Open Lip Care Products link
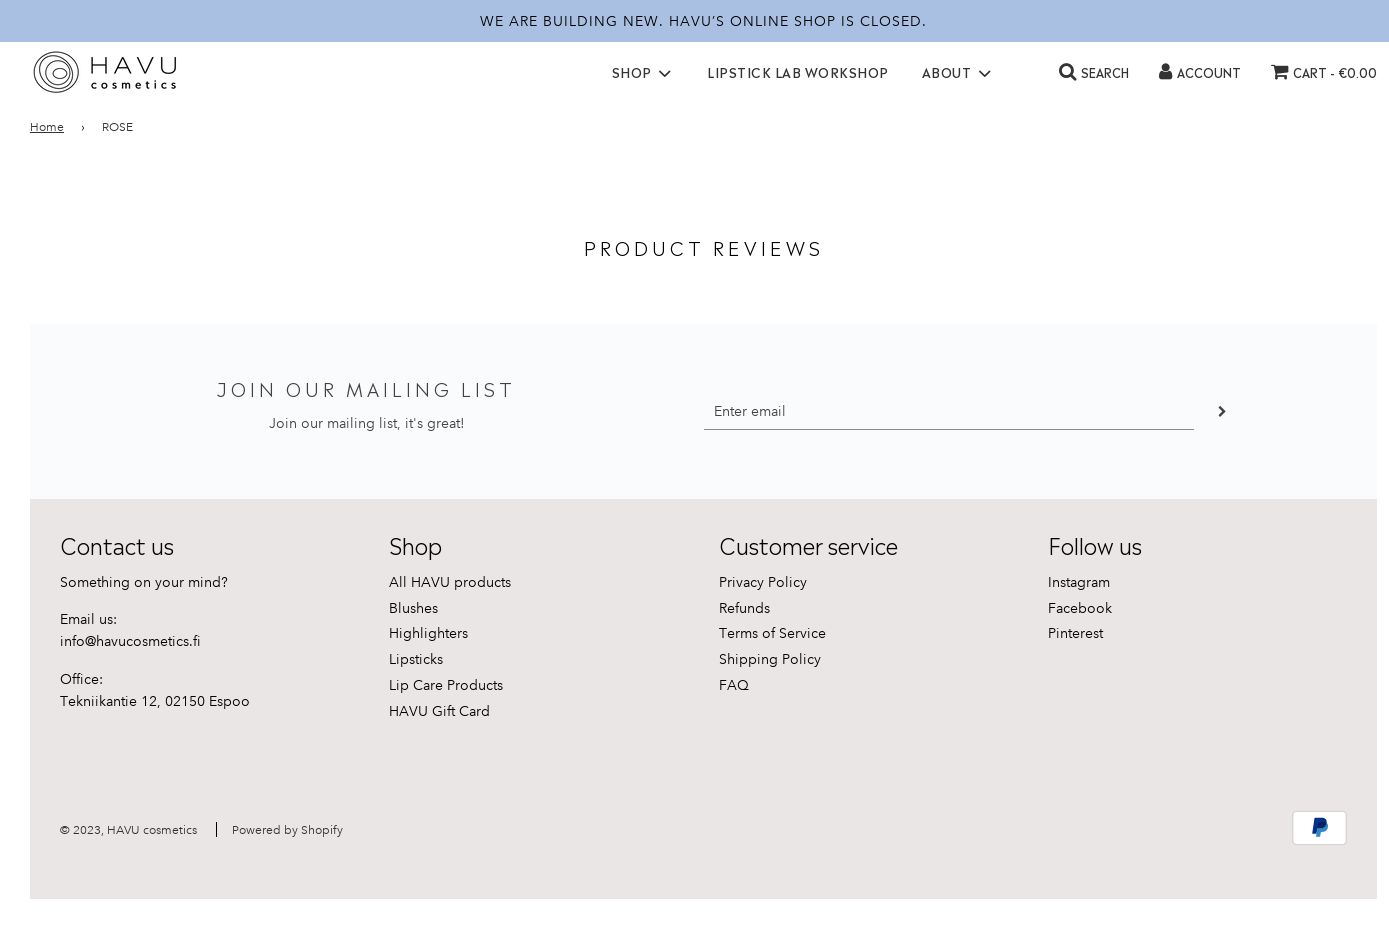This screenshot has width=1389, height=949. [446, 685]
